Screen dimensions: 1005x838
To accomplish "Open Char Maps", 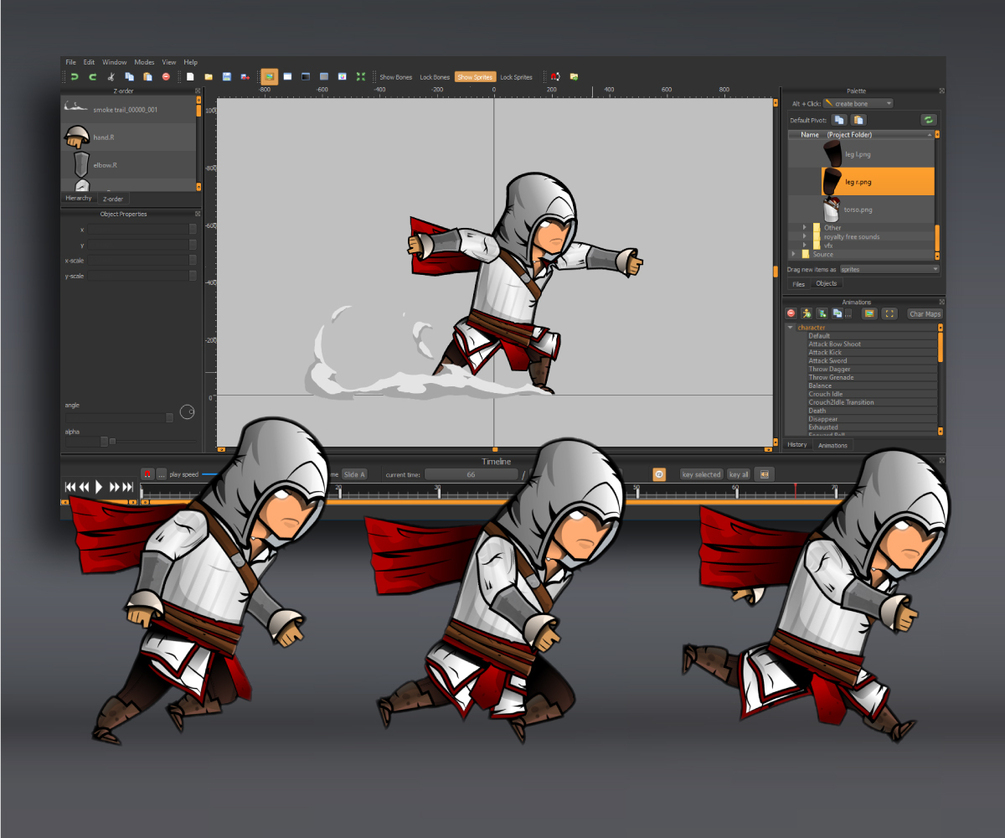I will point(924,314).
